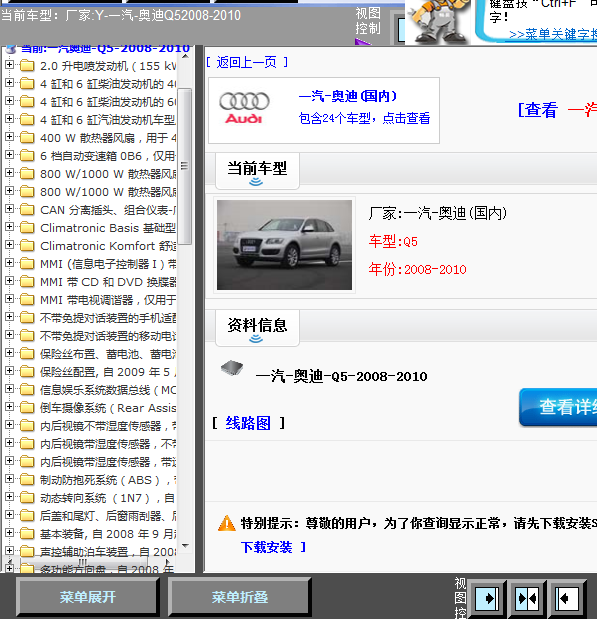Click 包含24个车型，点击查看 link
The width and height of the screenshot is (597, 619).
[364, 118]
